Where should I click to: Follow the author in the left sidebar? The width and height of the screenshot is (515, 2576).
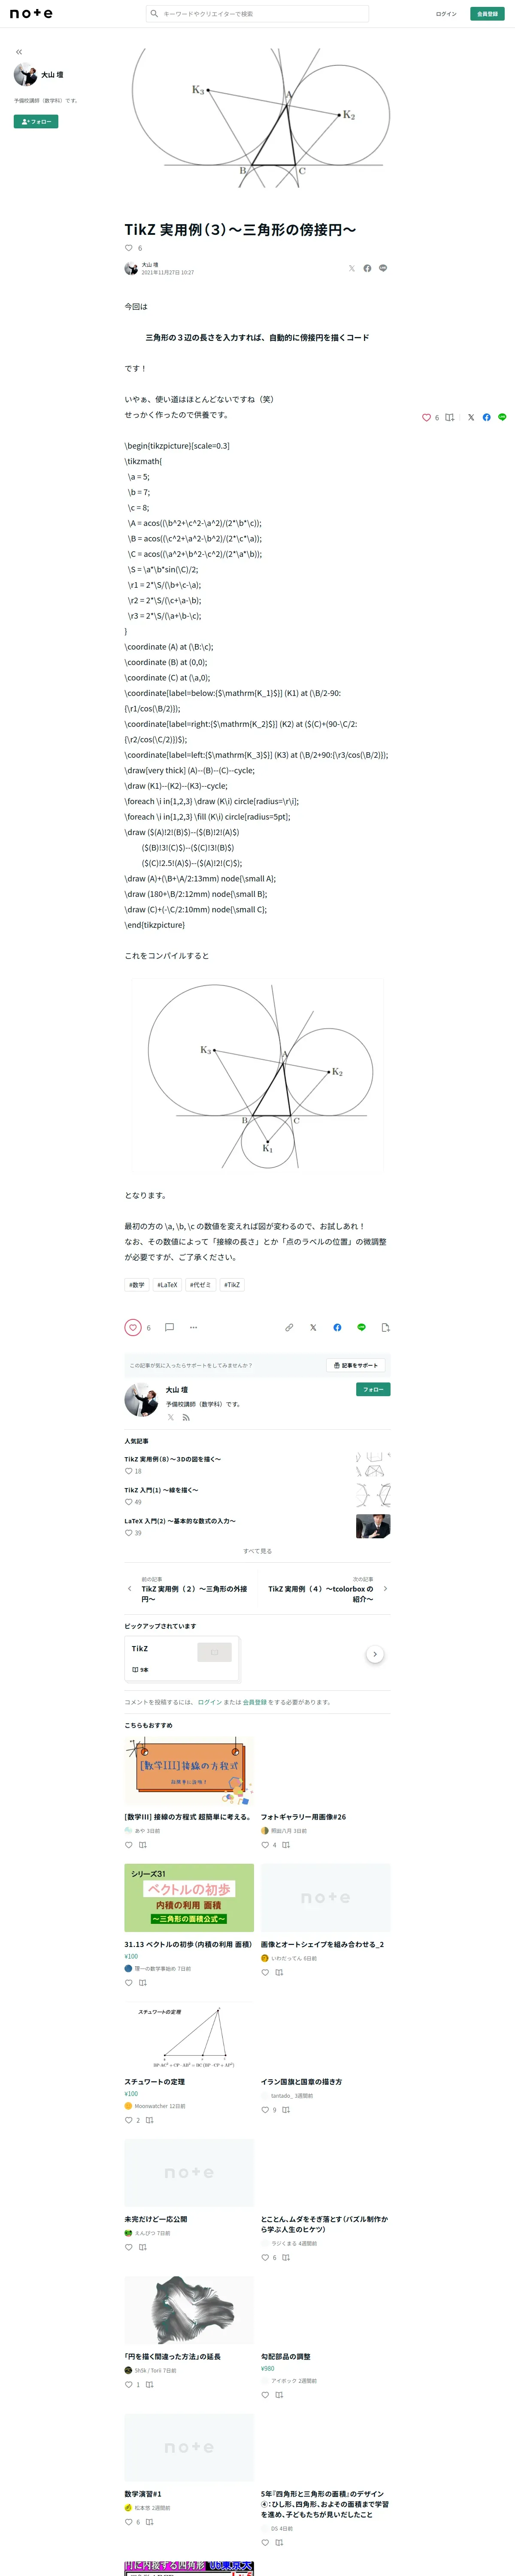(x=36, y=122)
